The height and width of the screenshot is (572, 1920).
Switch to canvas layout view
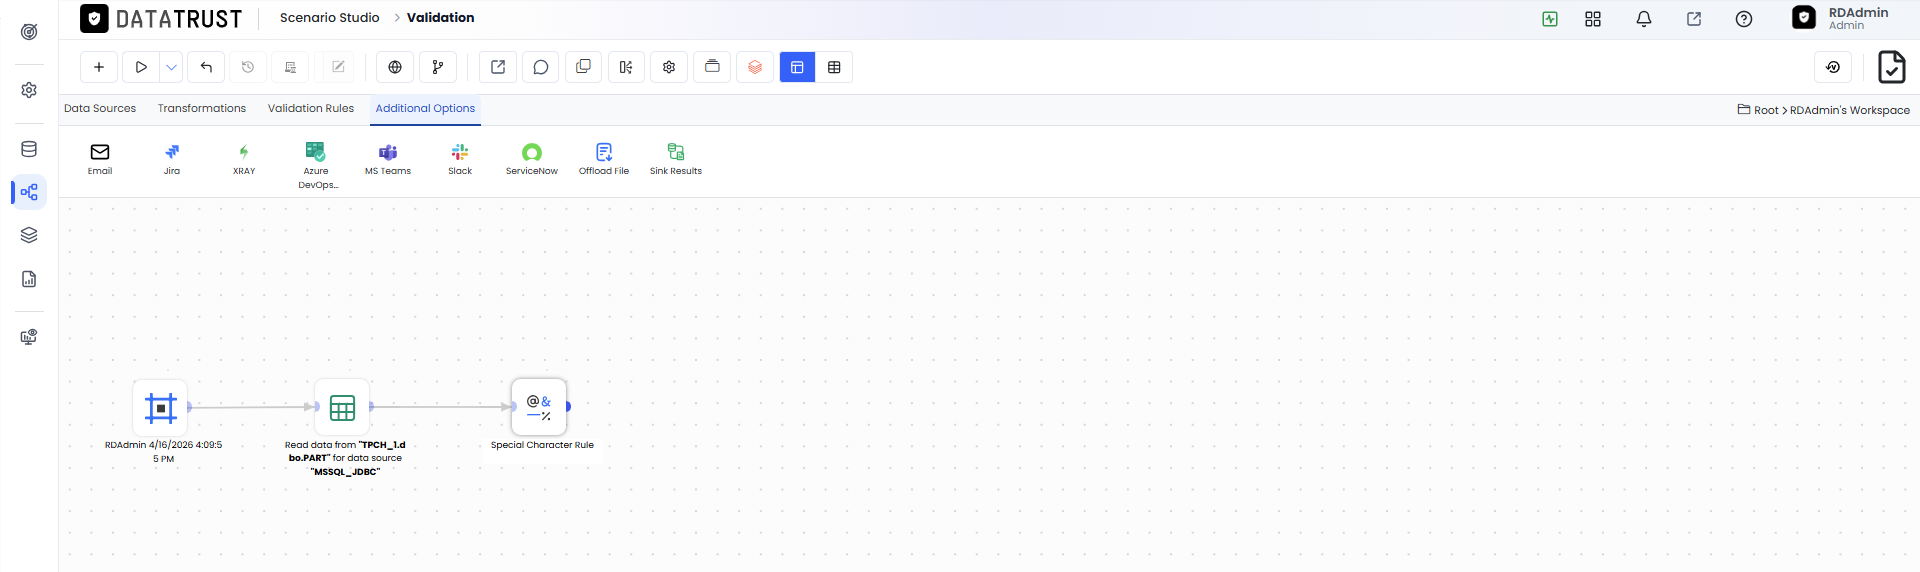coord(797,67)
